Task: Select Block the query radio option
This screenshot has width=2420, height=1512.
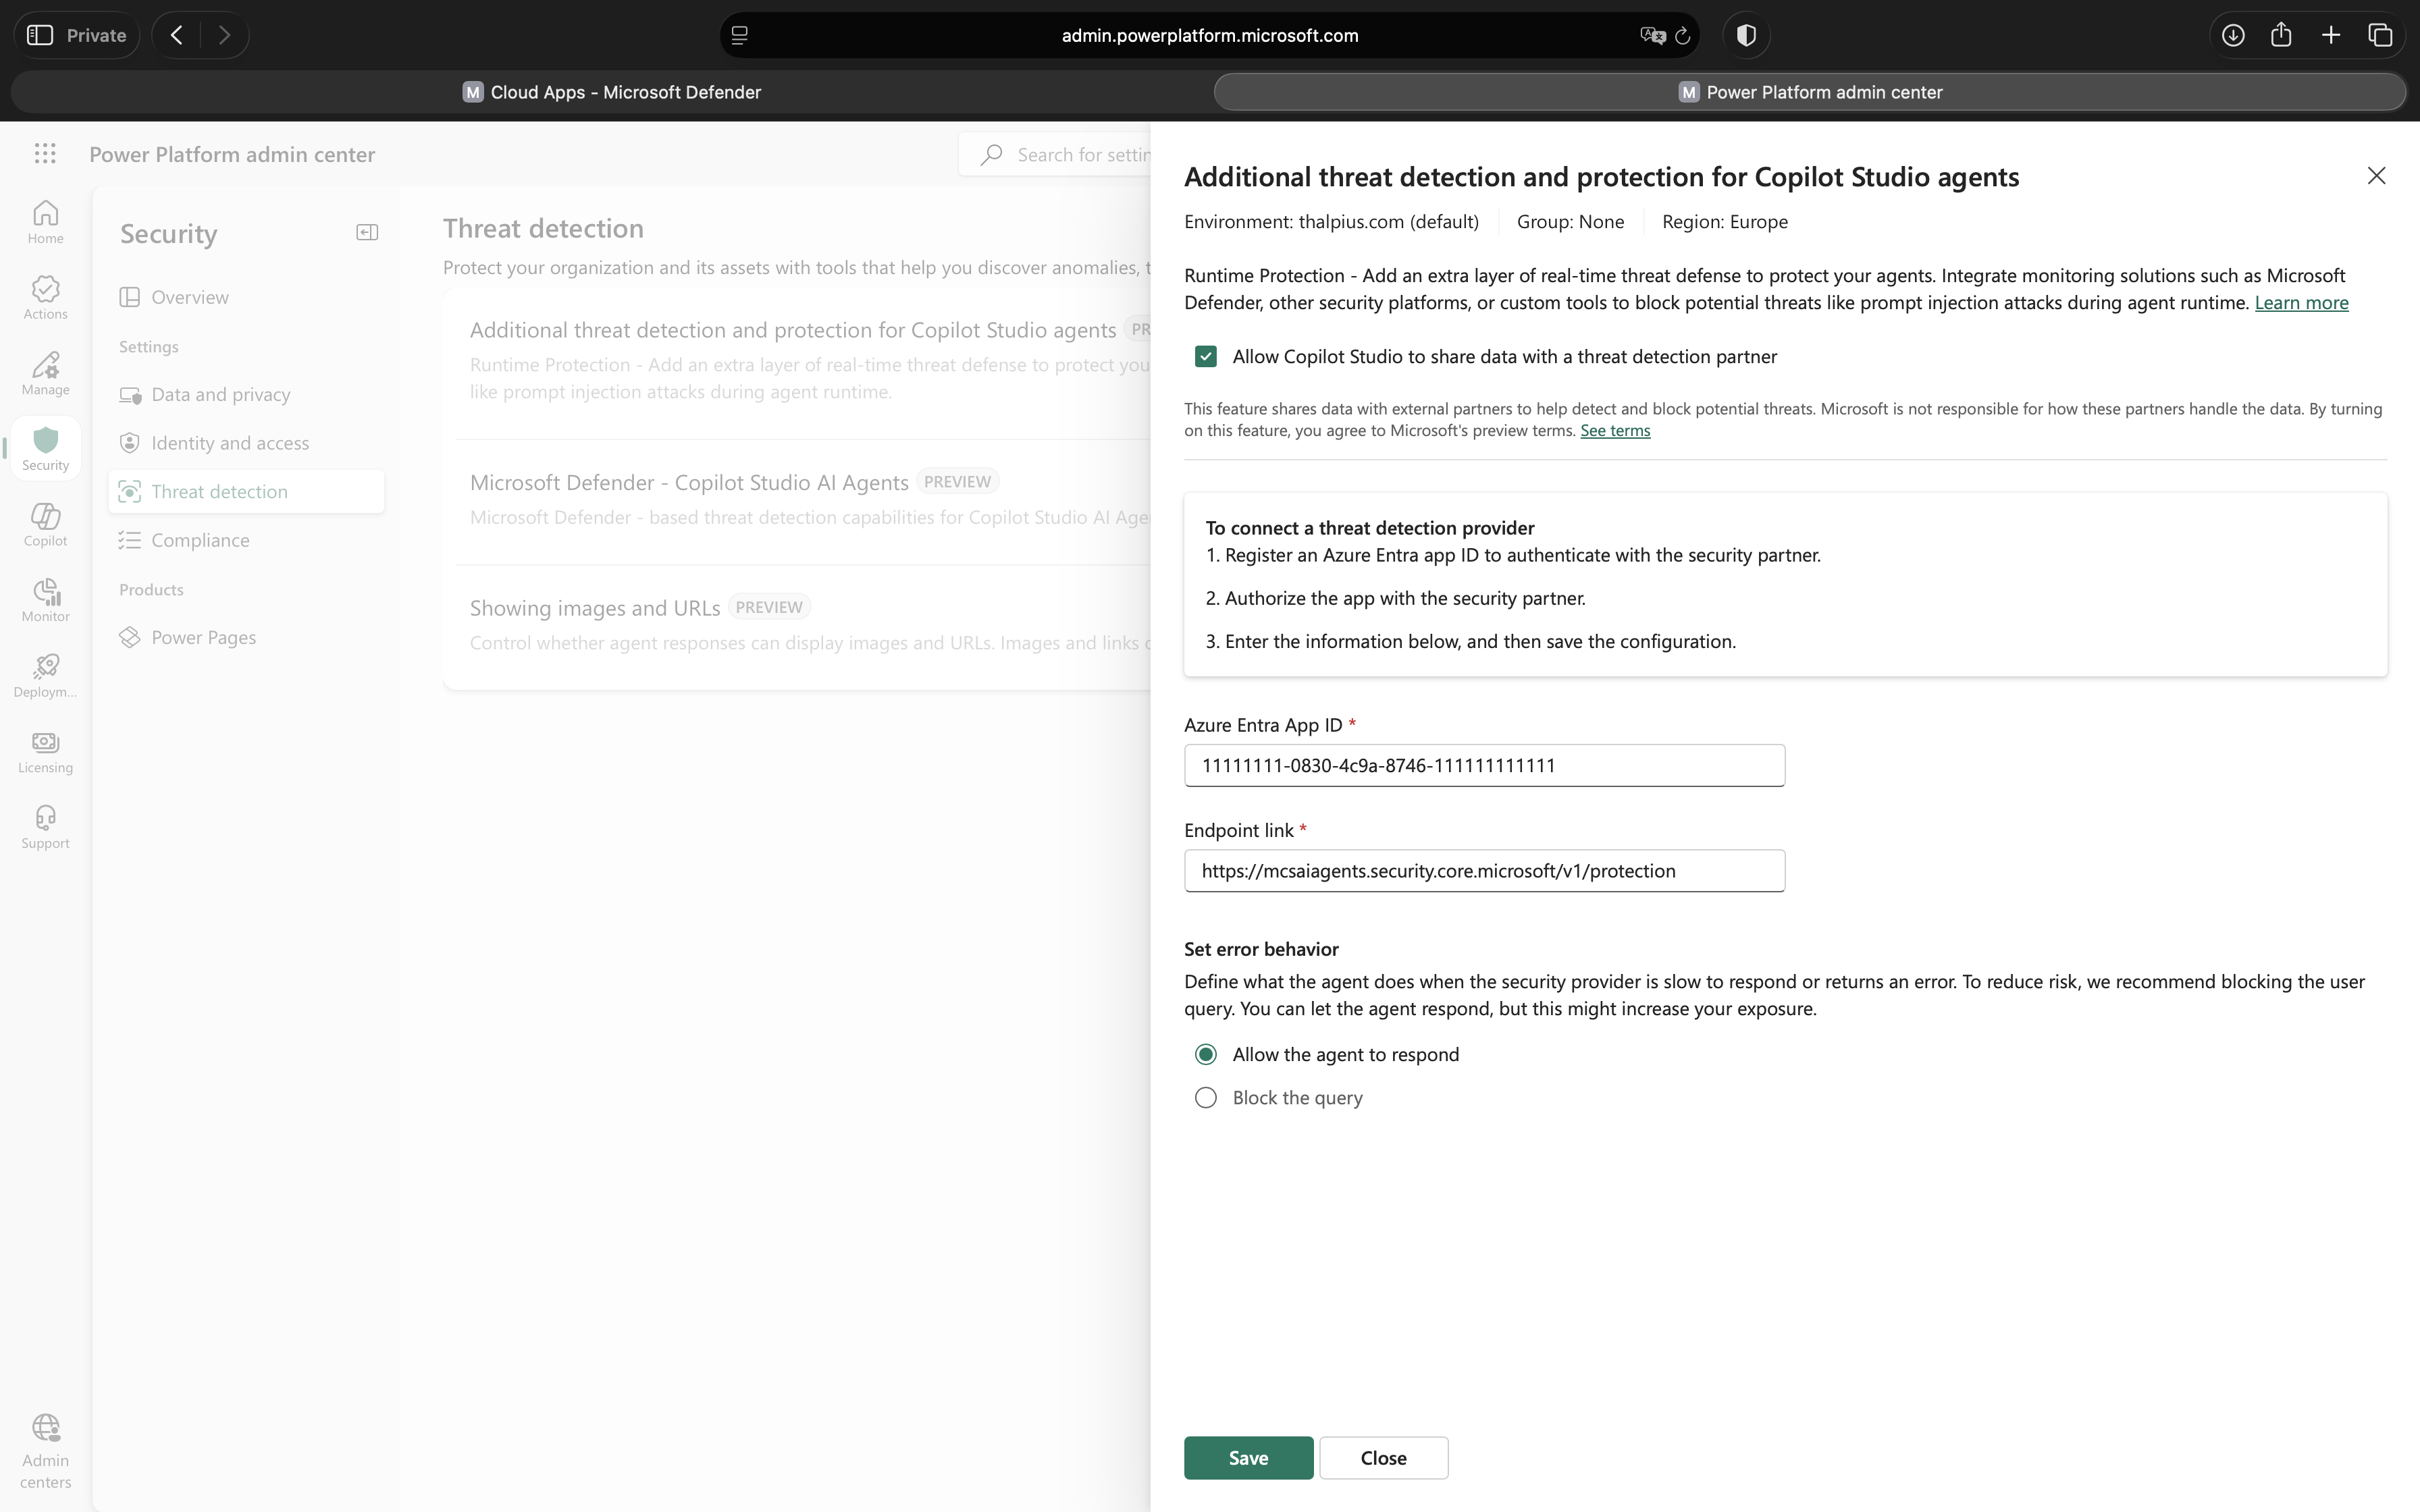Action: (x=1206, y=1098)
